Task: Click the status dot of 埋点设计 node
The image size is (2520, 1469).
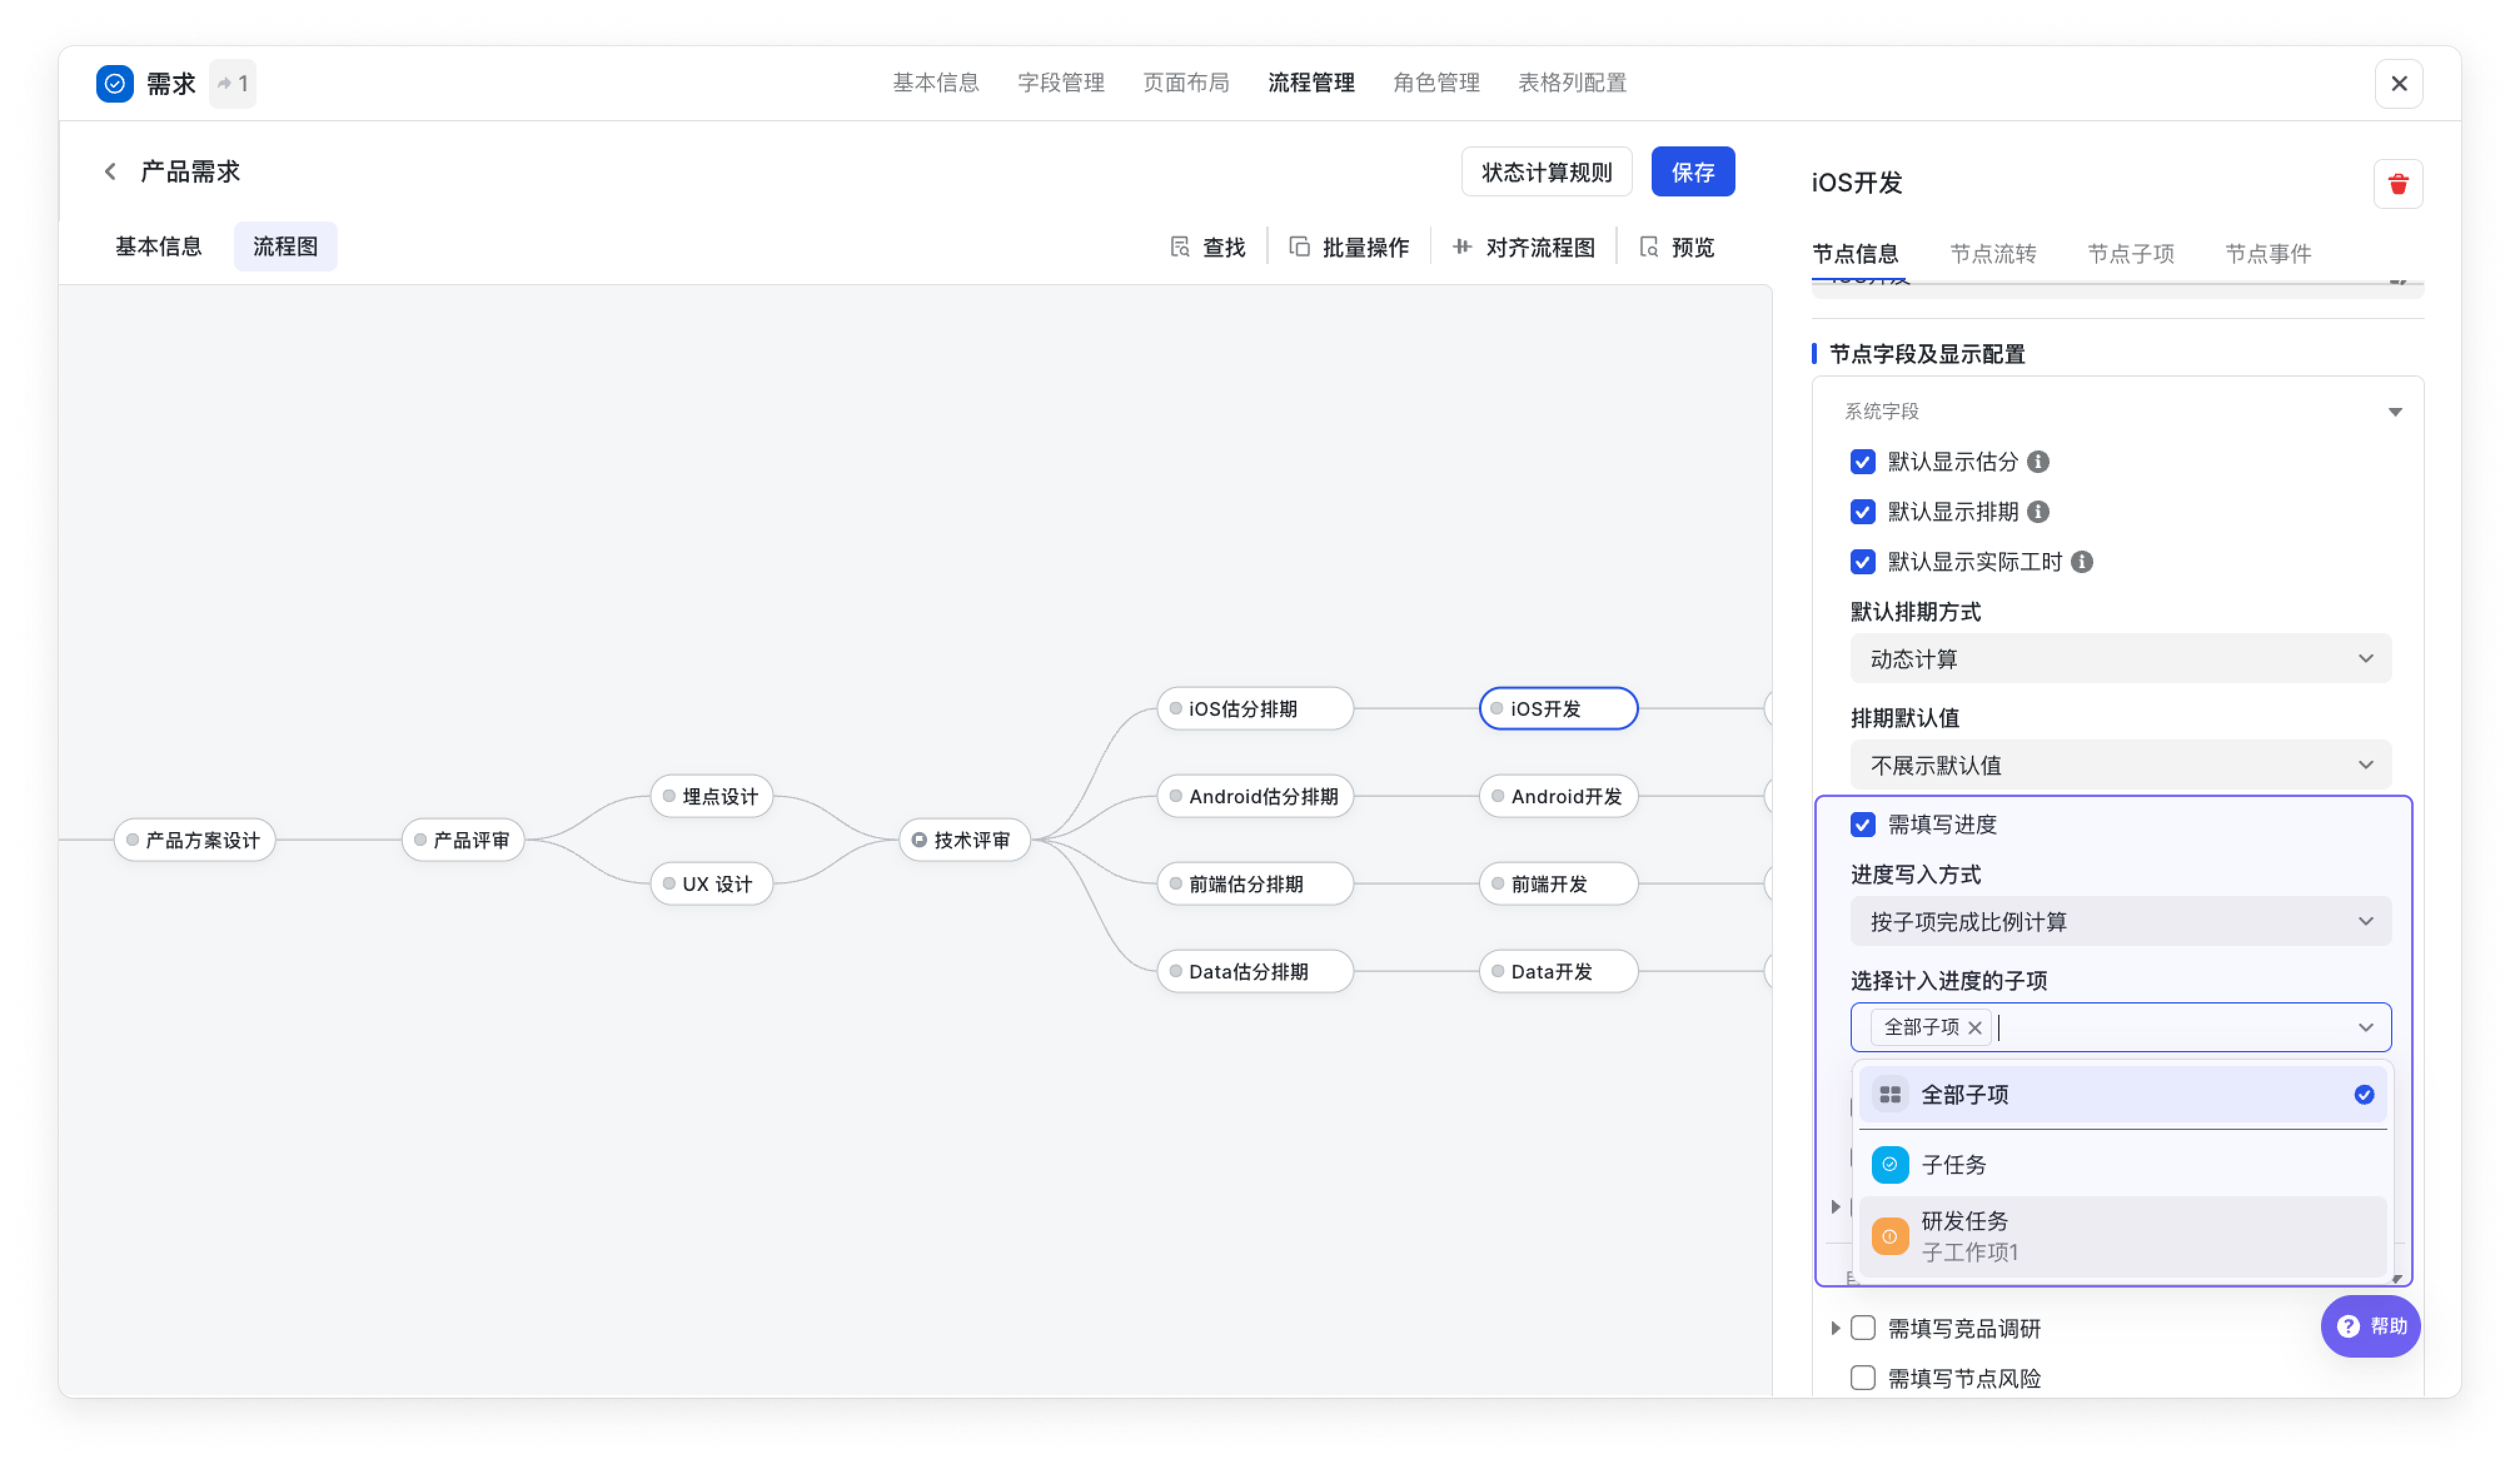Action: click(x=669, y=796)
